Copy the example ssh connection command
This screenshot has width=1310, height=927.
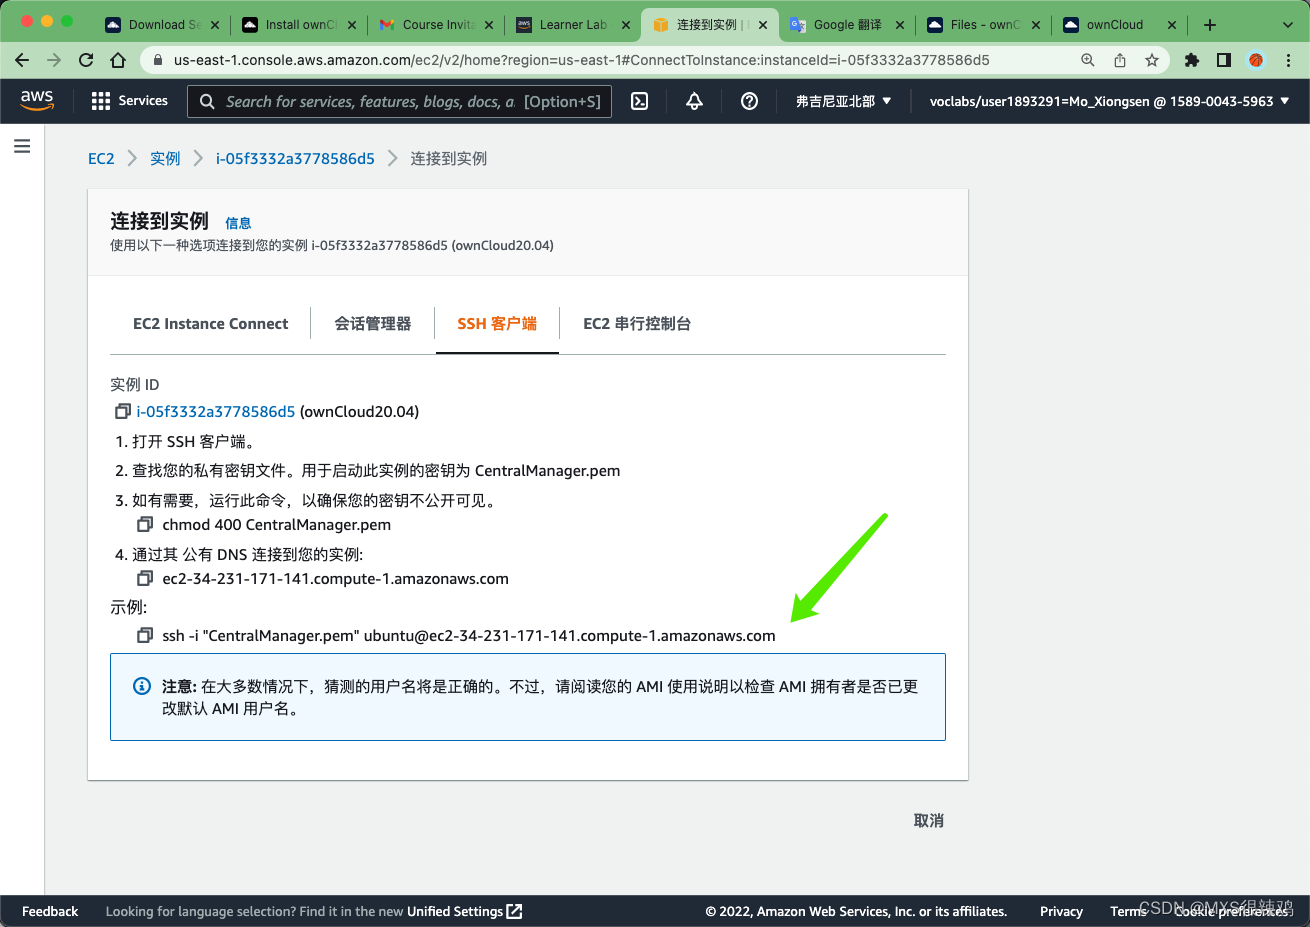(144, 635)
